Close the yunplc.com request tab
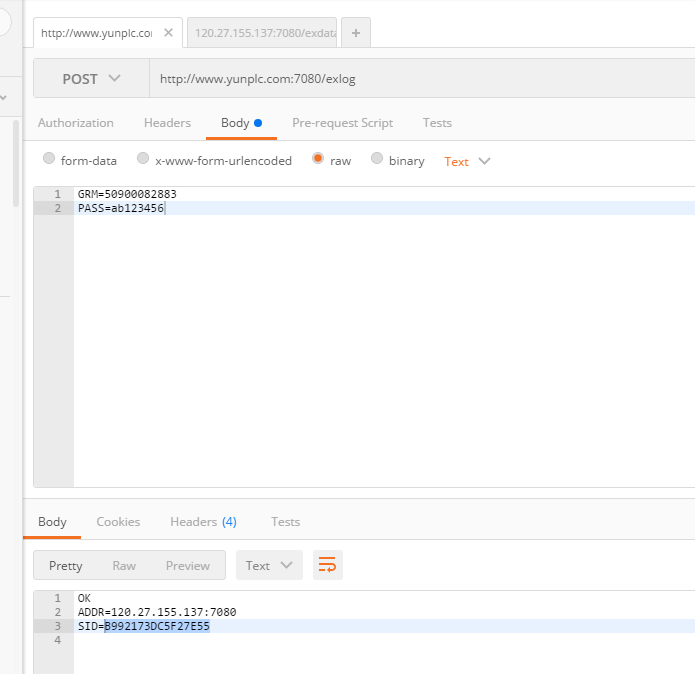695x674 pixels. click(x=168, y=32)
